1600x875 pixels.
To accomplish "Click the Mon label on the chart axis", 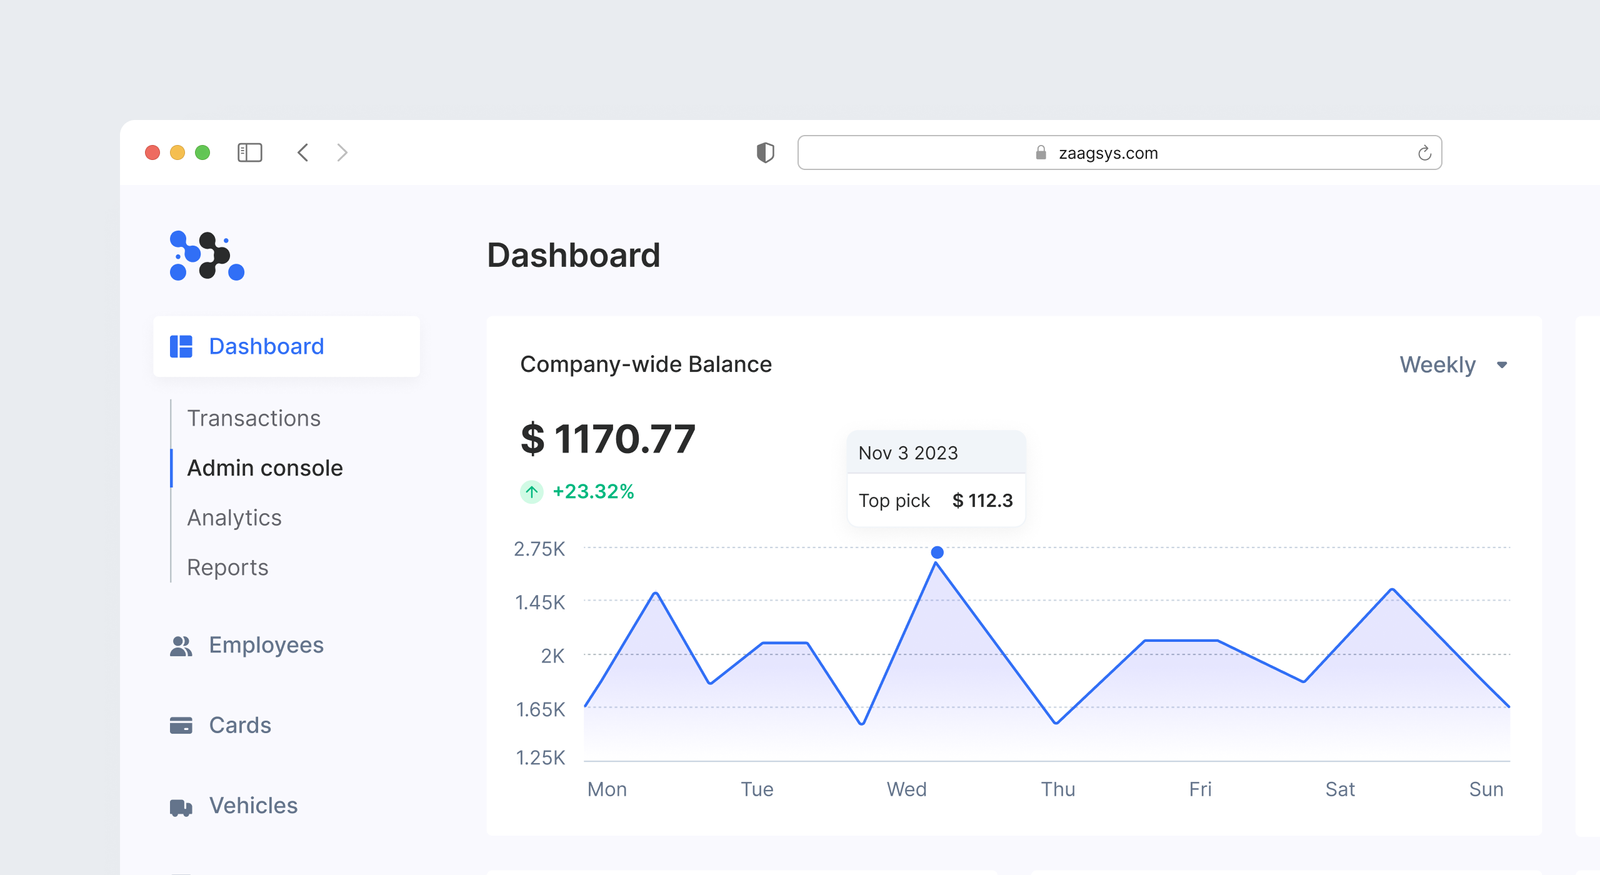I will coord(607,790).
